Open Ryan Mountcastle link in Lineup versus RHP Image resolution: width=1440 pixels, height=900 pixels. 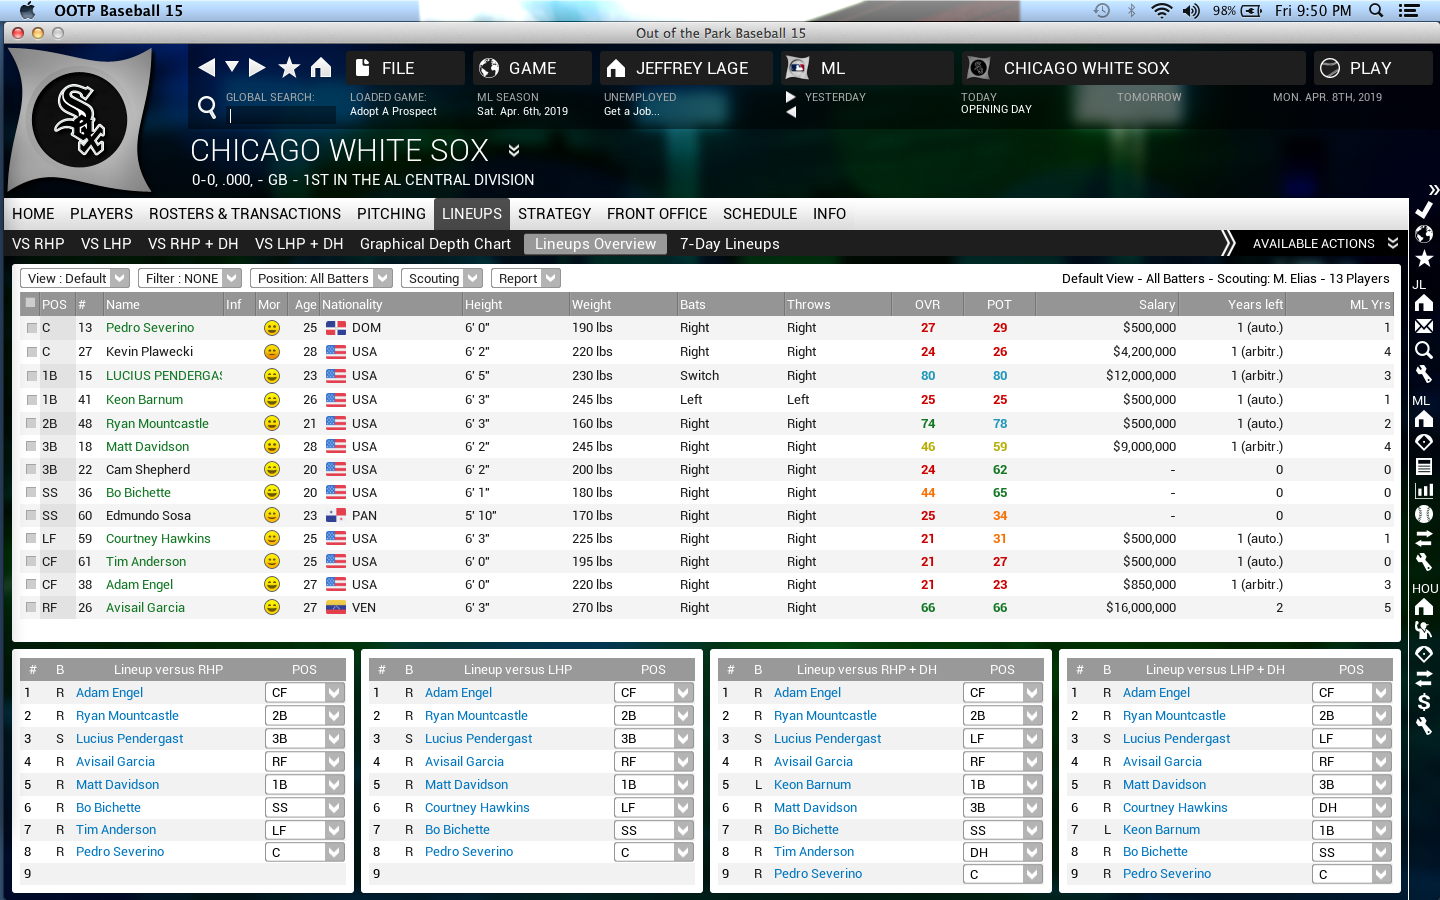[127, 716]
